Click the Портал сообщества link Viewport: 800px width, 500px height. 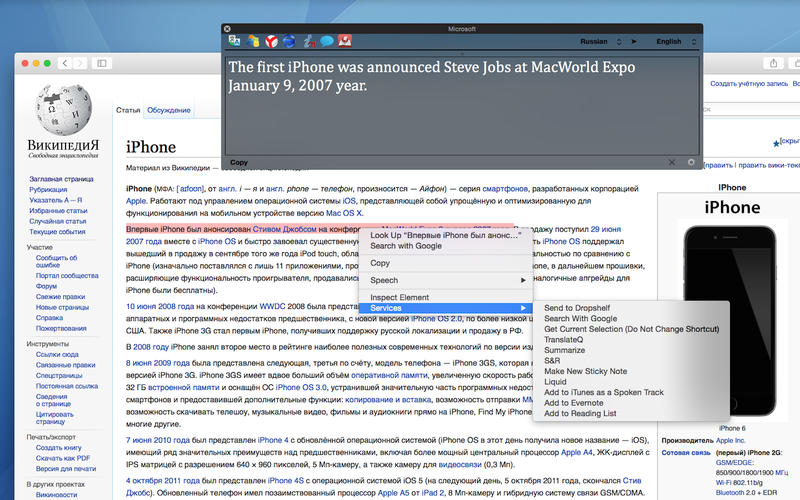(67, 276)
